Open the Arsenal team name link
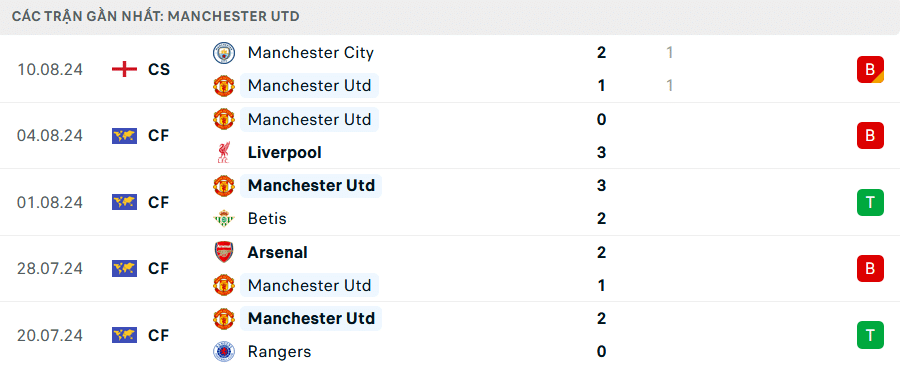 pyautogui.click(x=277, y=253)
